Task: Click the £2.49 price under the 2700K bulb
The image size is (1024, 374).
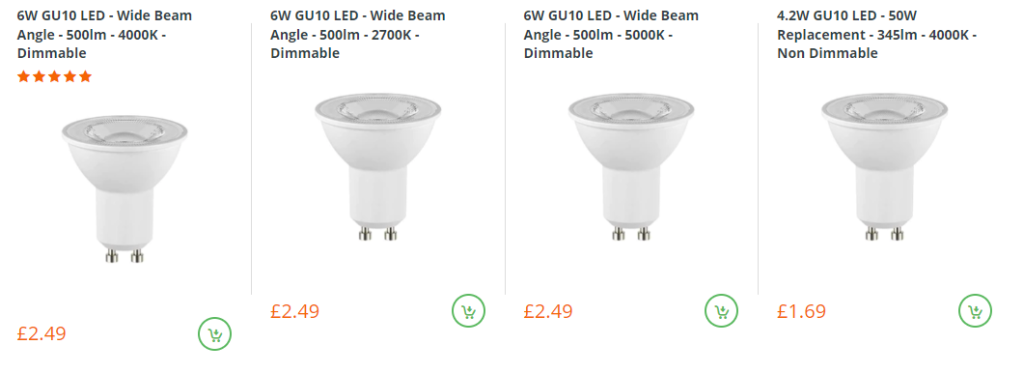Action: 295,311
